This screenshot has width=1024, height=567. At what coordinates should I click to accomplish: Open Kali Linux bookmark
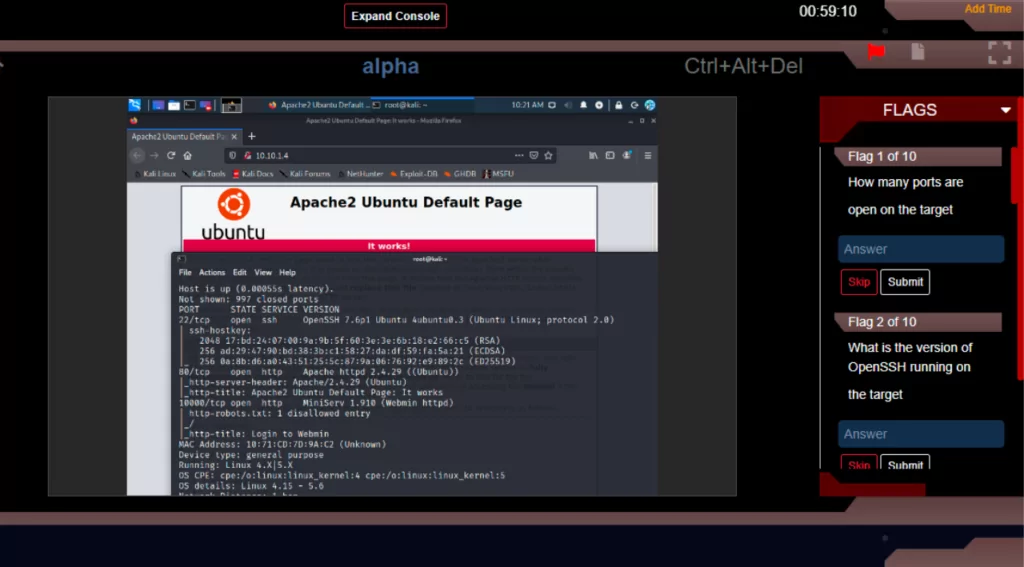point(155,174)
